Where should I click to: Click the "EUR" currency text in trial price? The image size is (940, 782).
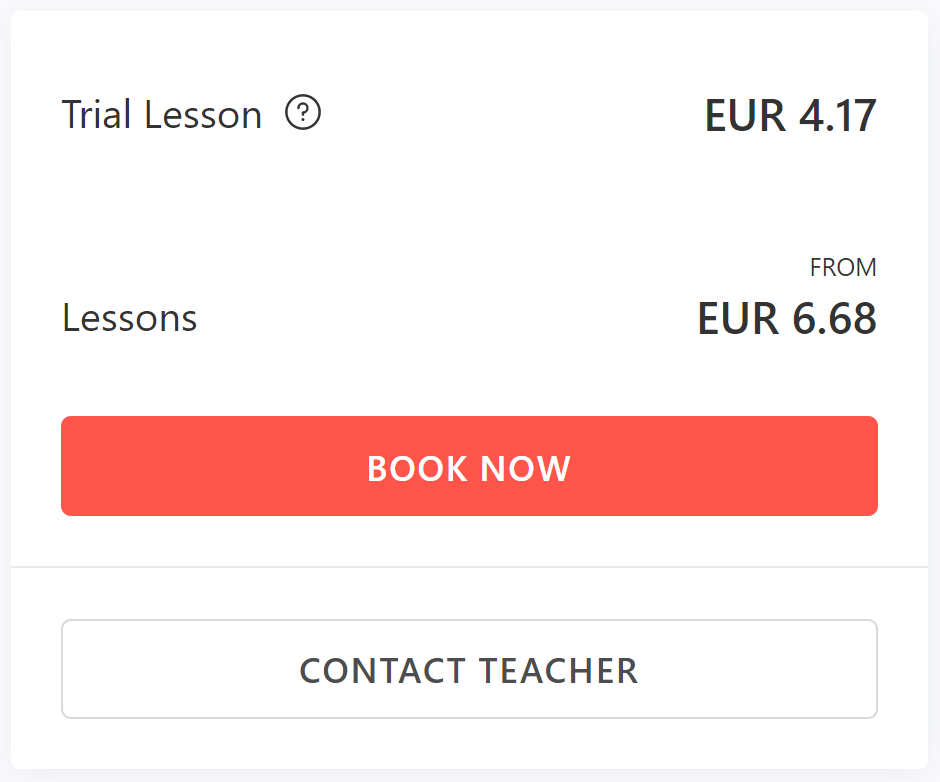pos(745,116)
